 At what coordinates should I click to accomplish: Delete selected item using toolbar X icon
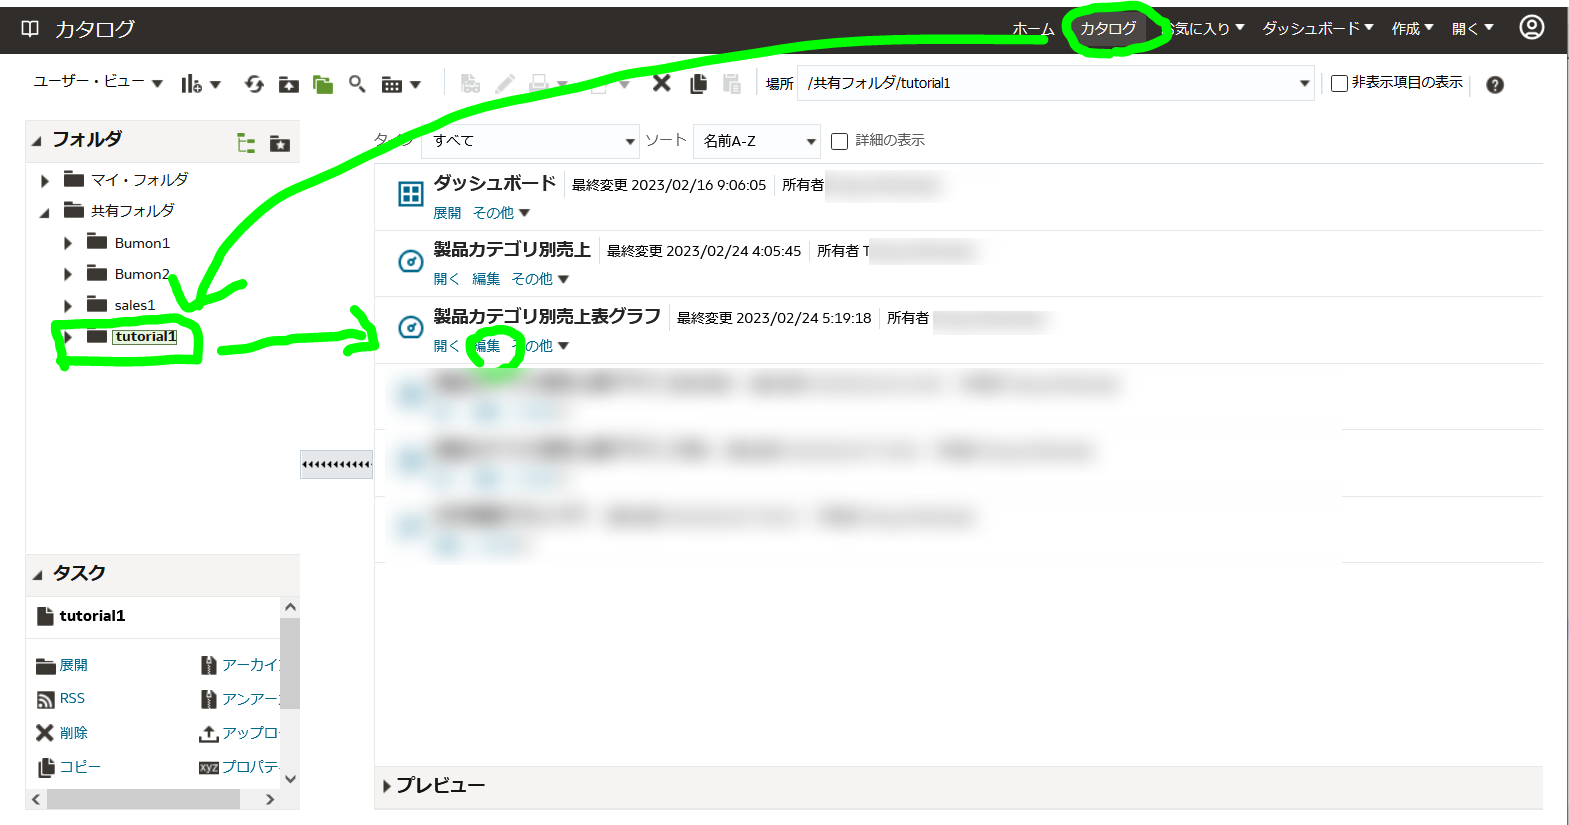coord(661,83)
